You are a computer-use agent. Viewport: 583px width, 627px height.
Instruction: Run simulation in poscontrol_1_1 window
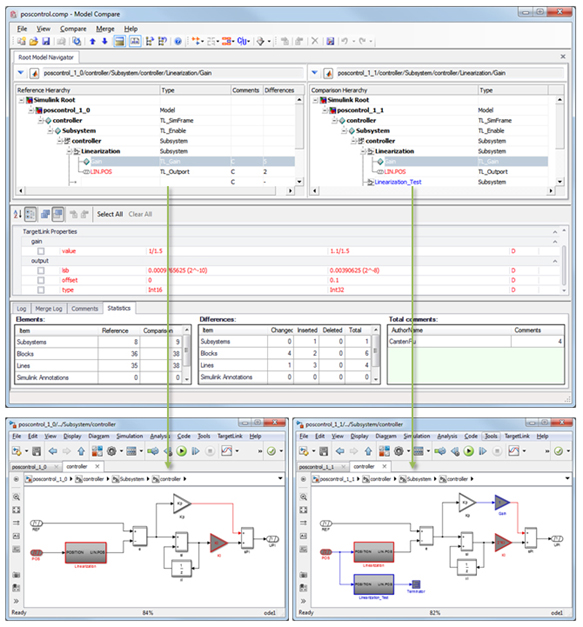point(468,451)
